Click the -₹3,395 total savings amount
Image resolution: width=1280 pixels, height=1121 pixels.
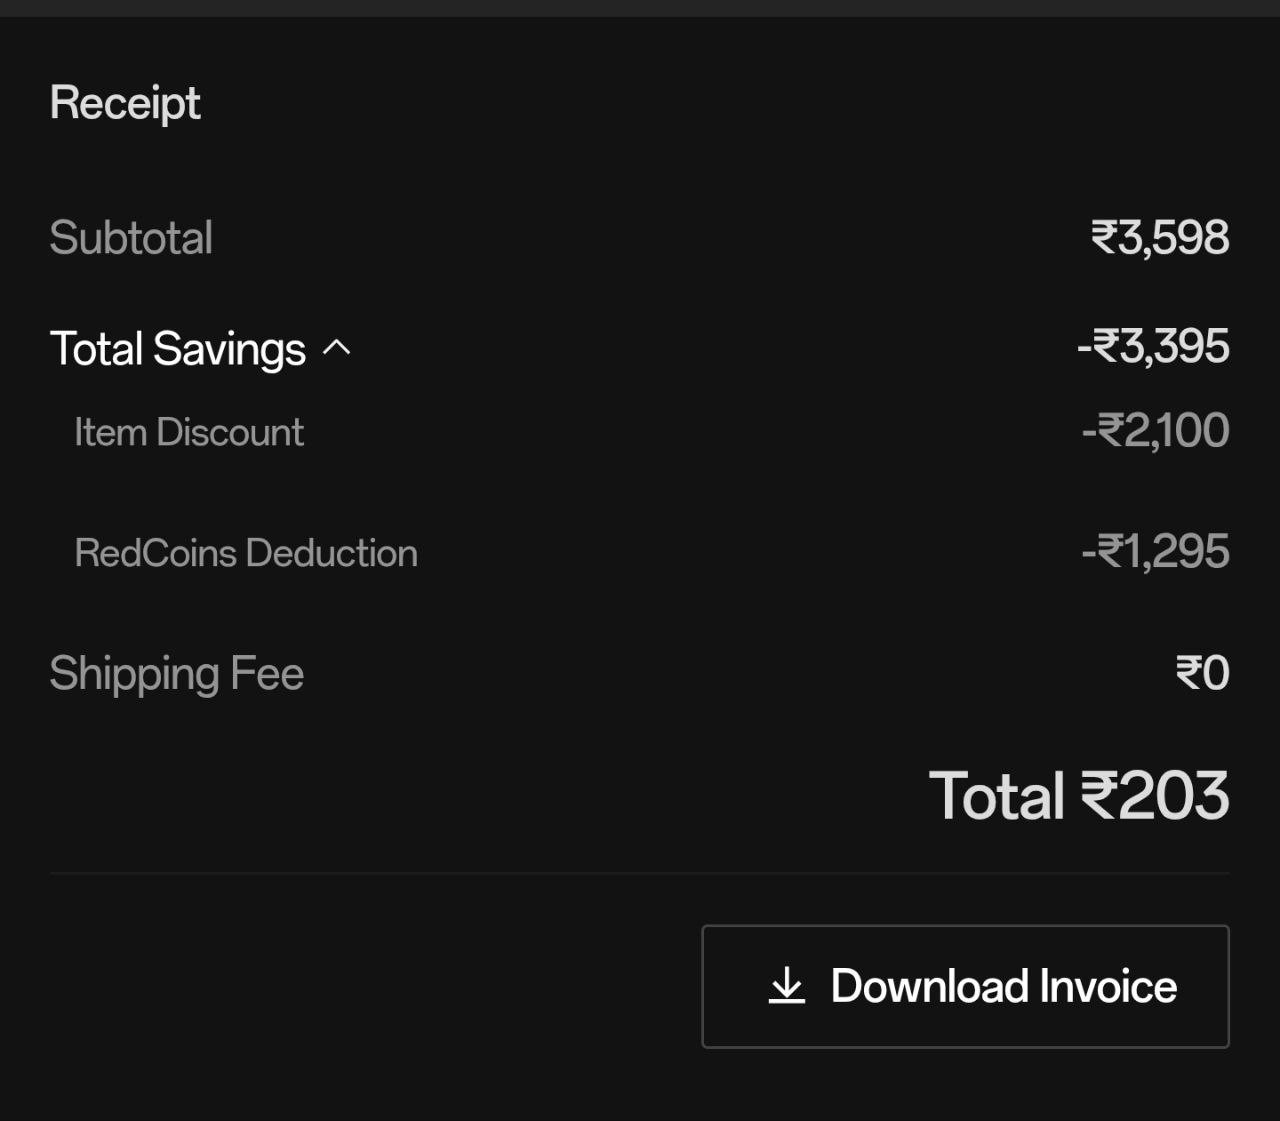(1153, 347)
